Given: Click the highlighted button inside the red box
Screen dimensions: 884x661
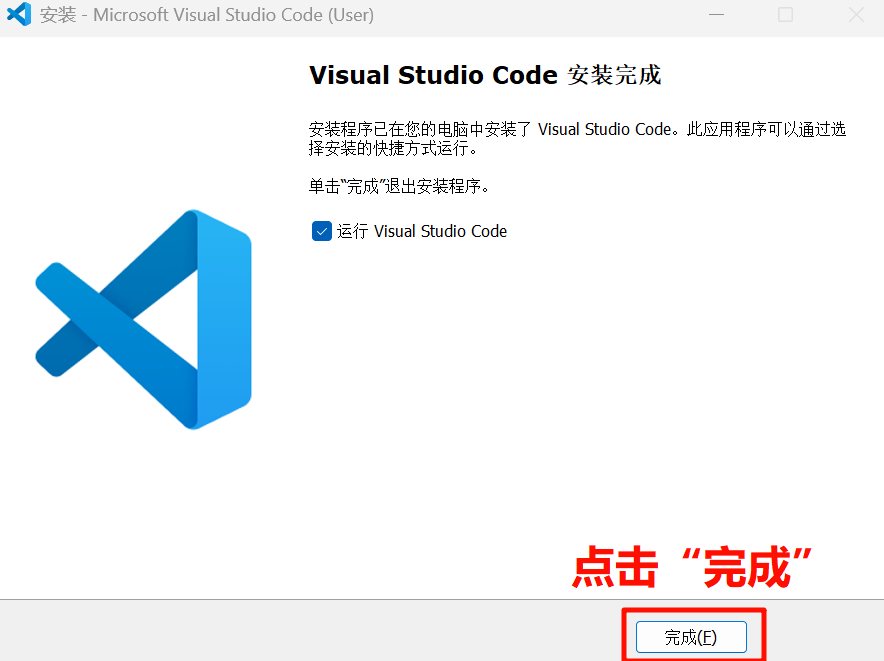Looking at the screenshot, I should pyautogui.click(x=691, y=636).
